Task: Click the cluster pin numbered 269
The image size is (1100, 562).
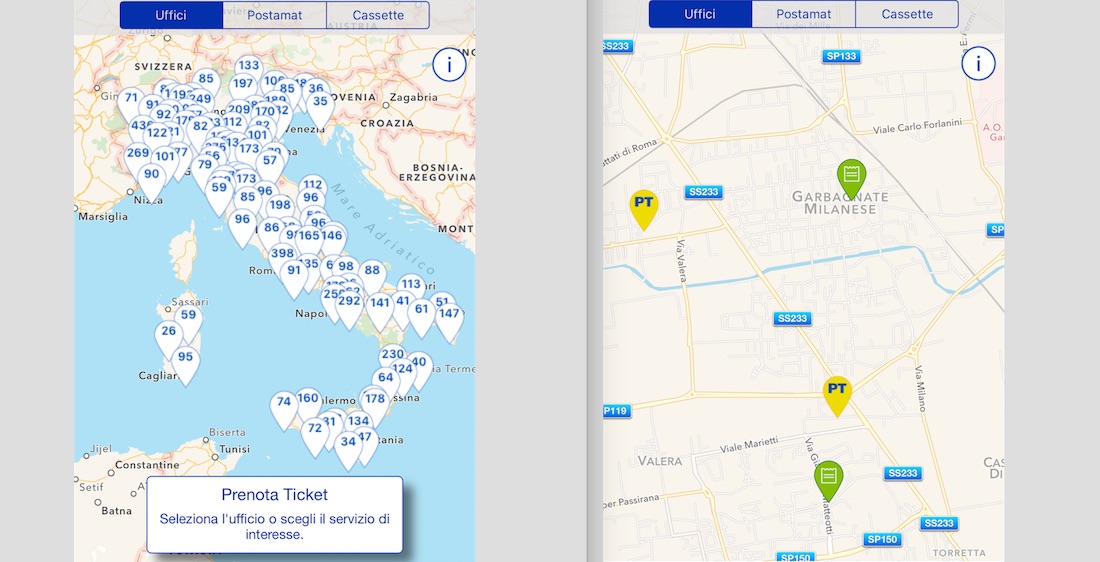Action: click(138, 154)
